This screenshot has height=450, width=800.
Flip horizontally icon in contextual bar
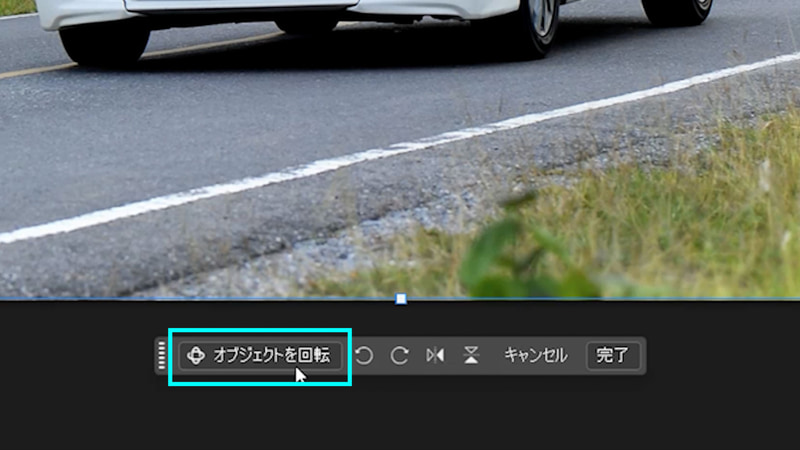click(x=435, y=355)
